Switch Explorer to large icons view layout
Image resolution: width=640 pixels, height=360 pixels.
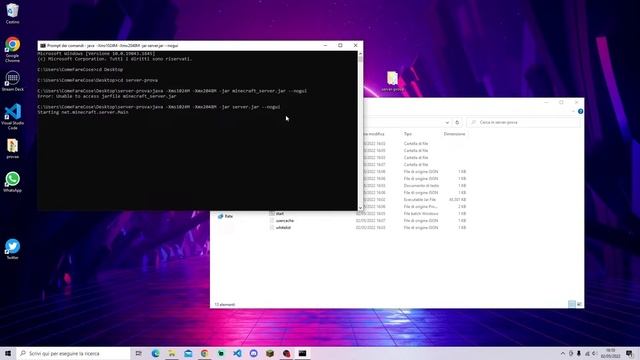coord(579,304)
